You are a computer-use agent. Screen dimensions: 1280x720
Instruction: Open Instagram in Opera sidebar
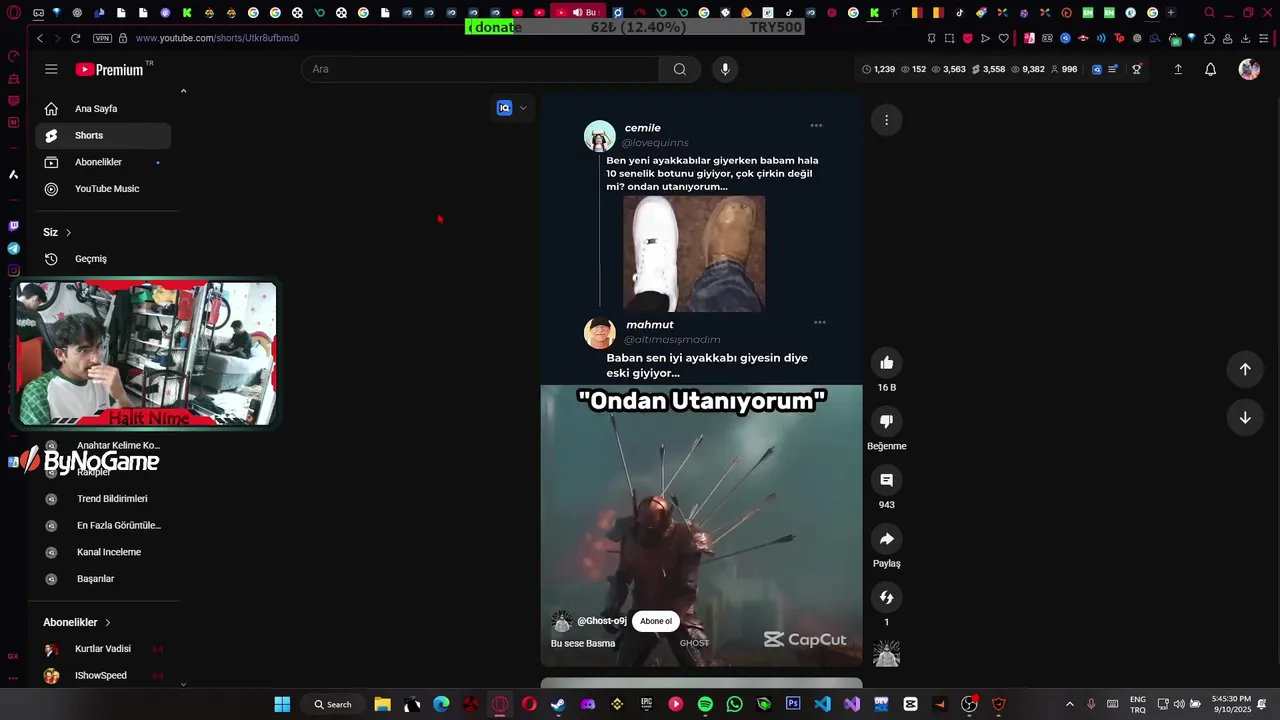click(13, 270)
